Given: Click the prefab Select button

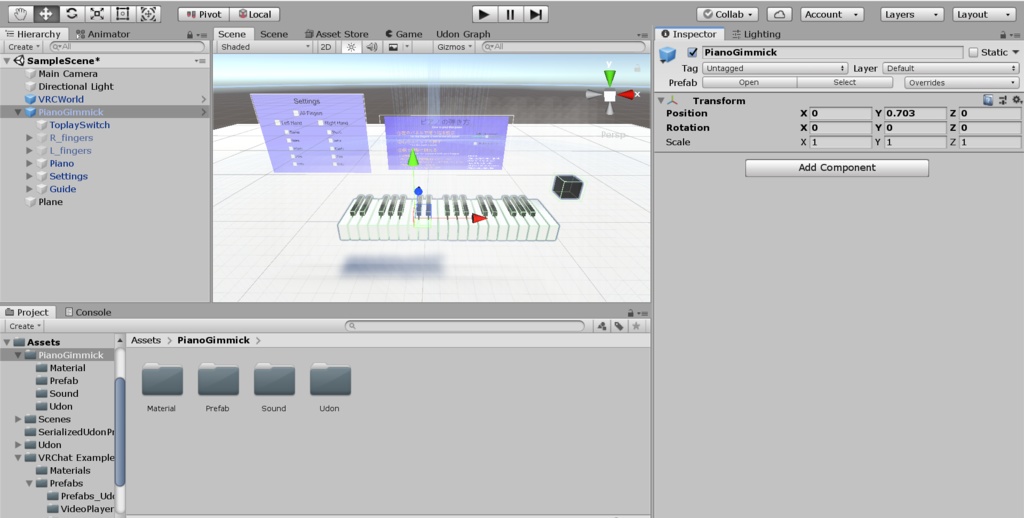Looking at the screenshot, I should click(844, 82).
